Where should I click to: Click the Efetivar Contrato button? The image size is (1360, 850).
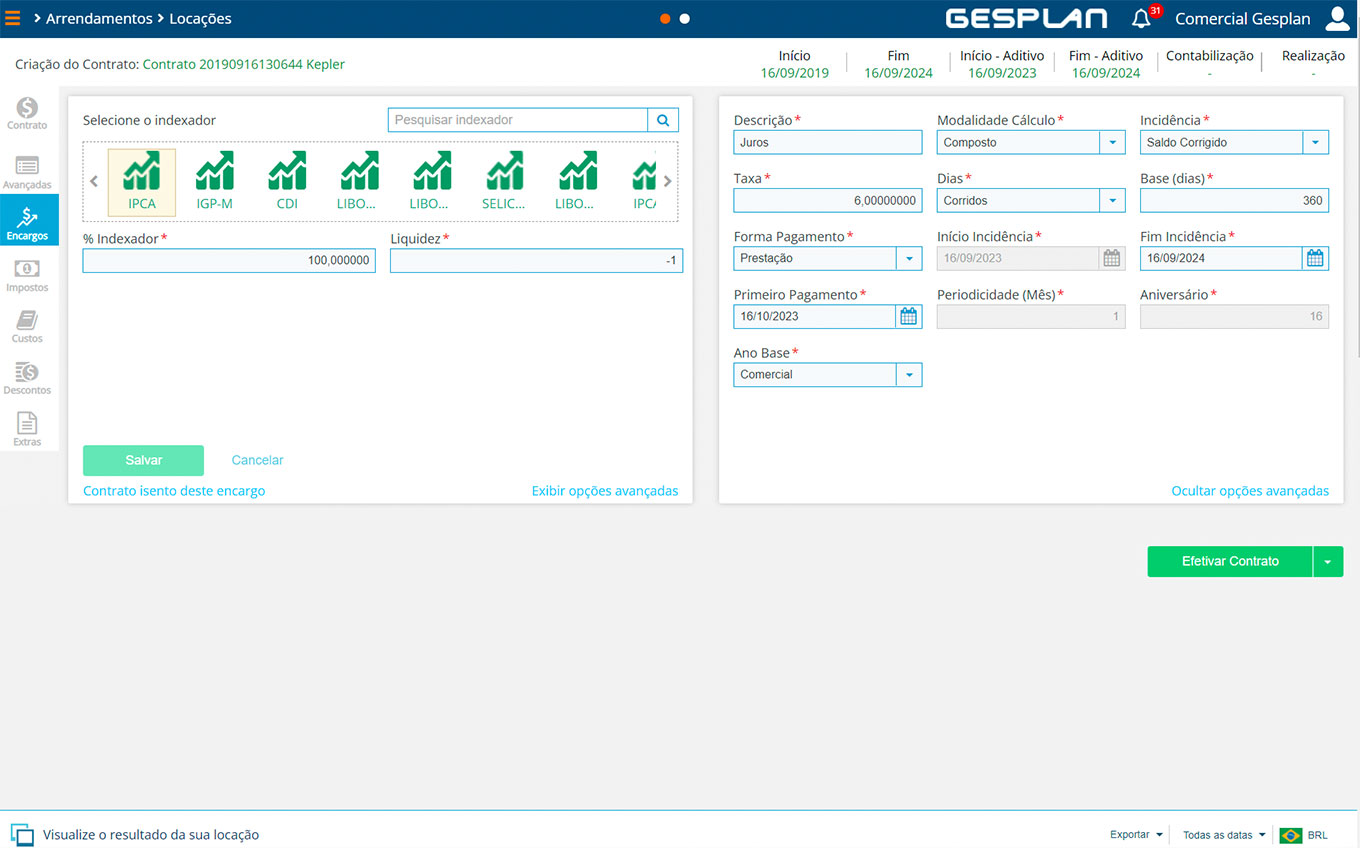tap(1229, 562)
